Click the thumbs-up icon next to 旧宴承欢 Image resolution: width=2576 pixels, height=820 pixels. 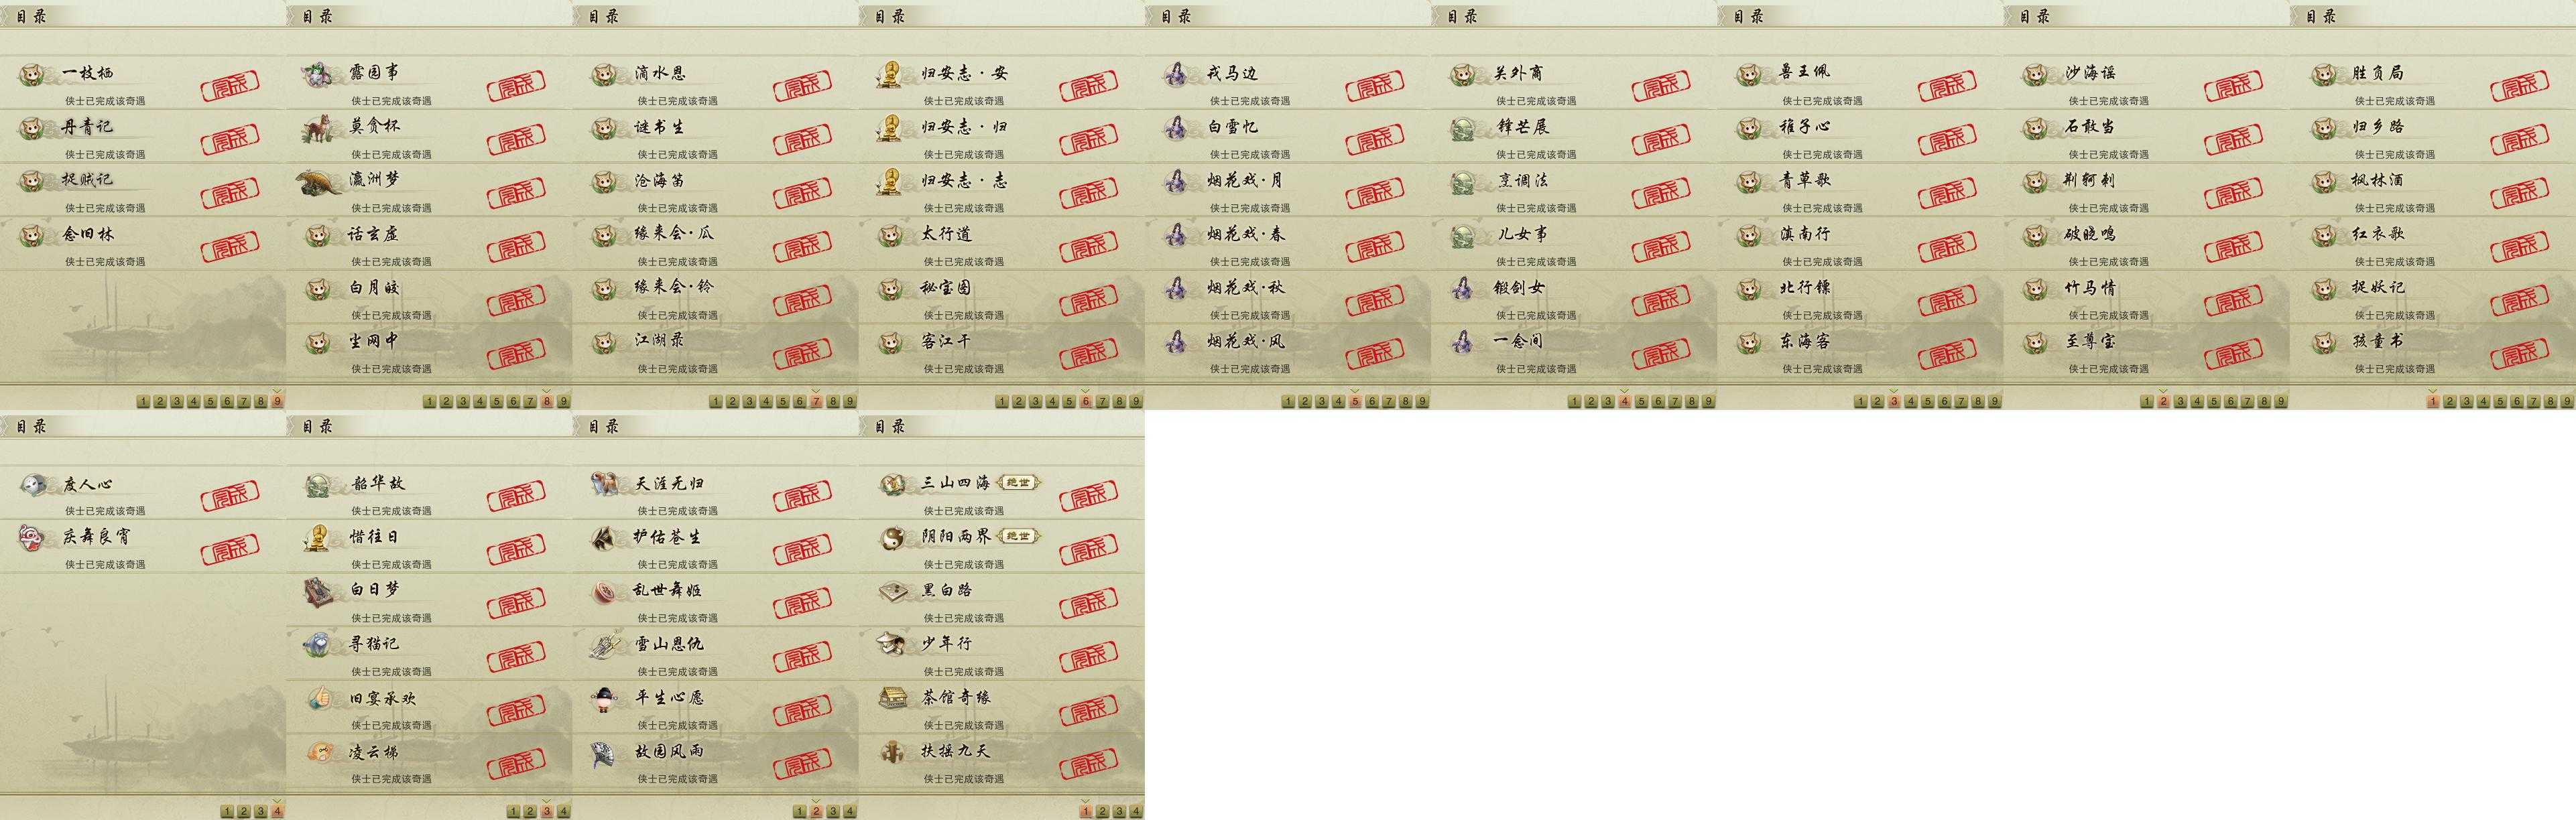pyautogui.click(x=319, y=698)
